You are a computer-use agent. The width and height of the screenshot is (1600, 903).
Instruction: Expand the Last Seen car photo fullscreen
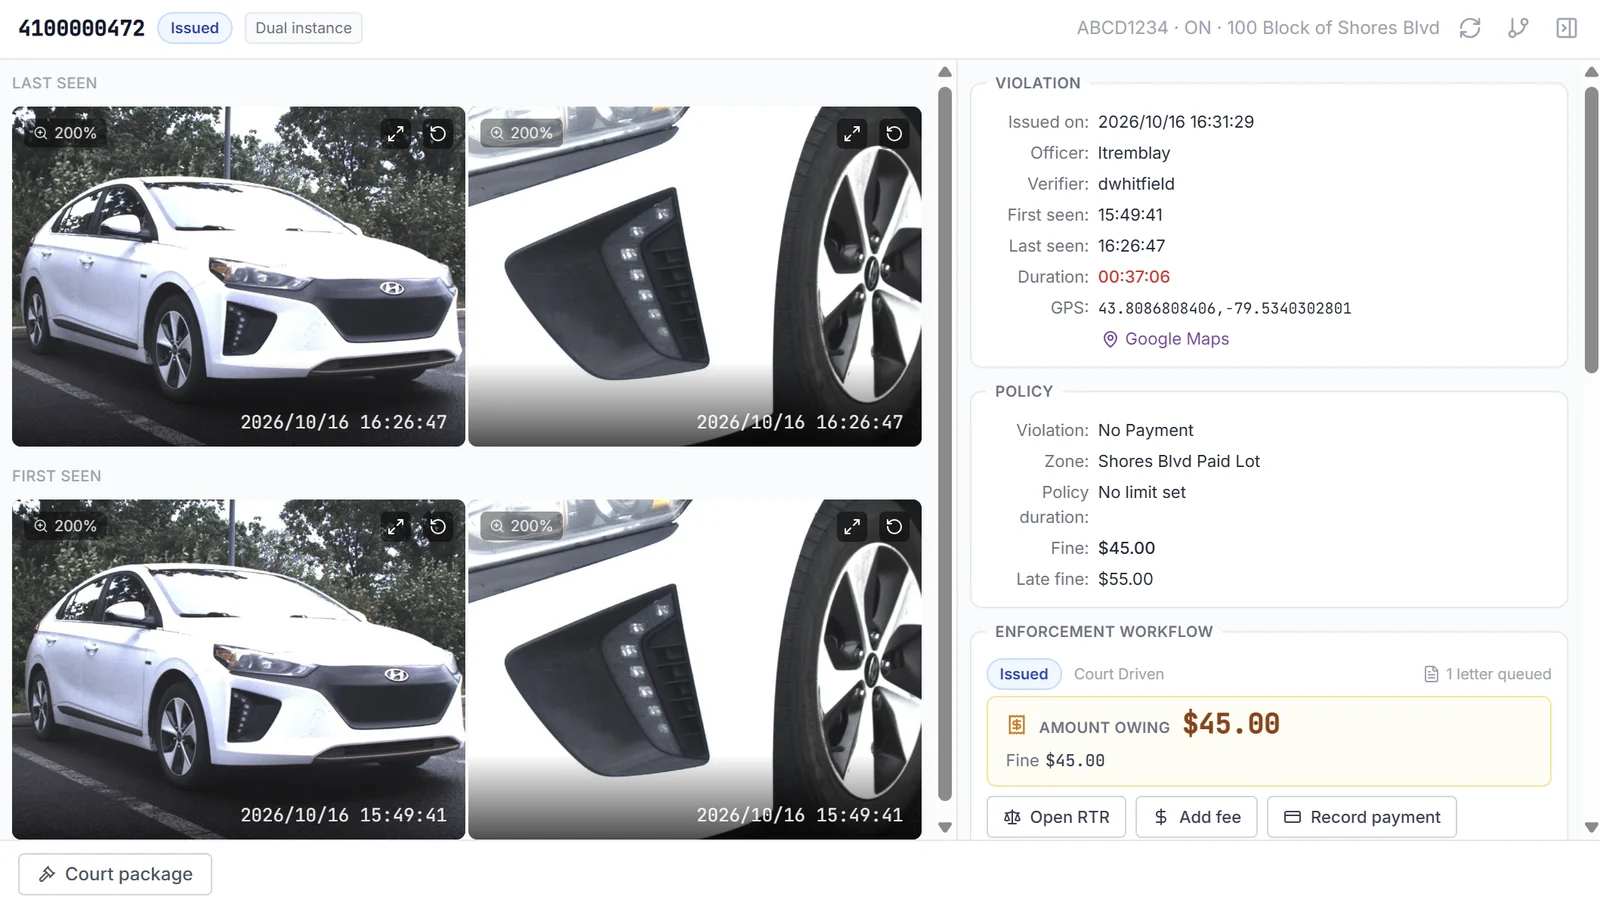coord(396,134)
